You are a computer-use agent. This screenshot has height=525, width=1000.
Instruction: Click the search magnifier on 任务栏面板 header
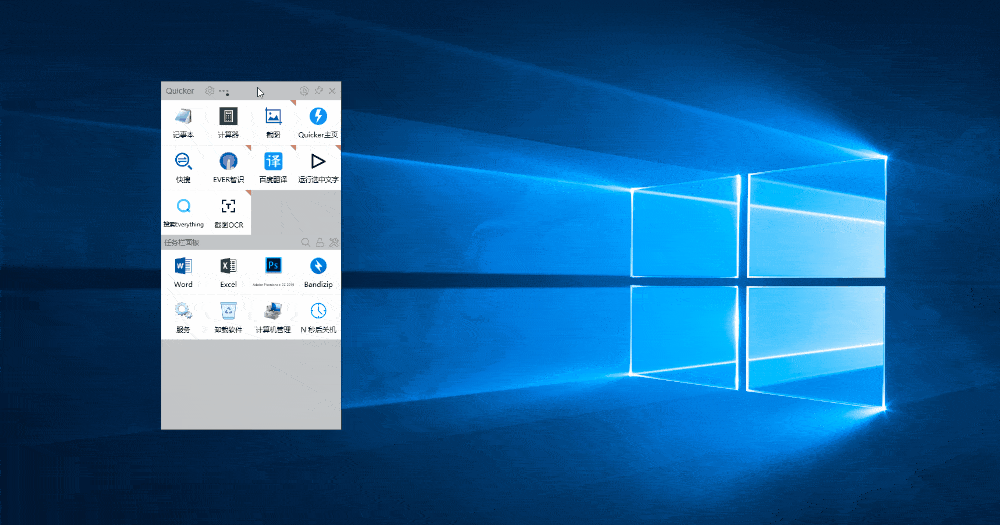[305, 242]
